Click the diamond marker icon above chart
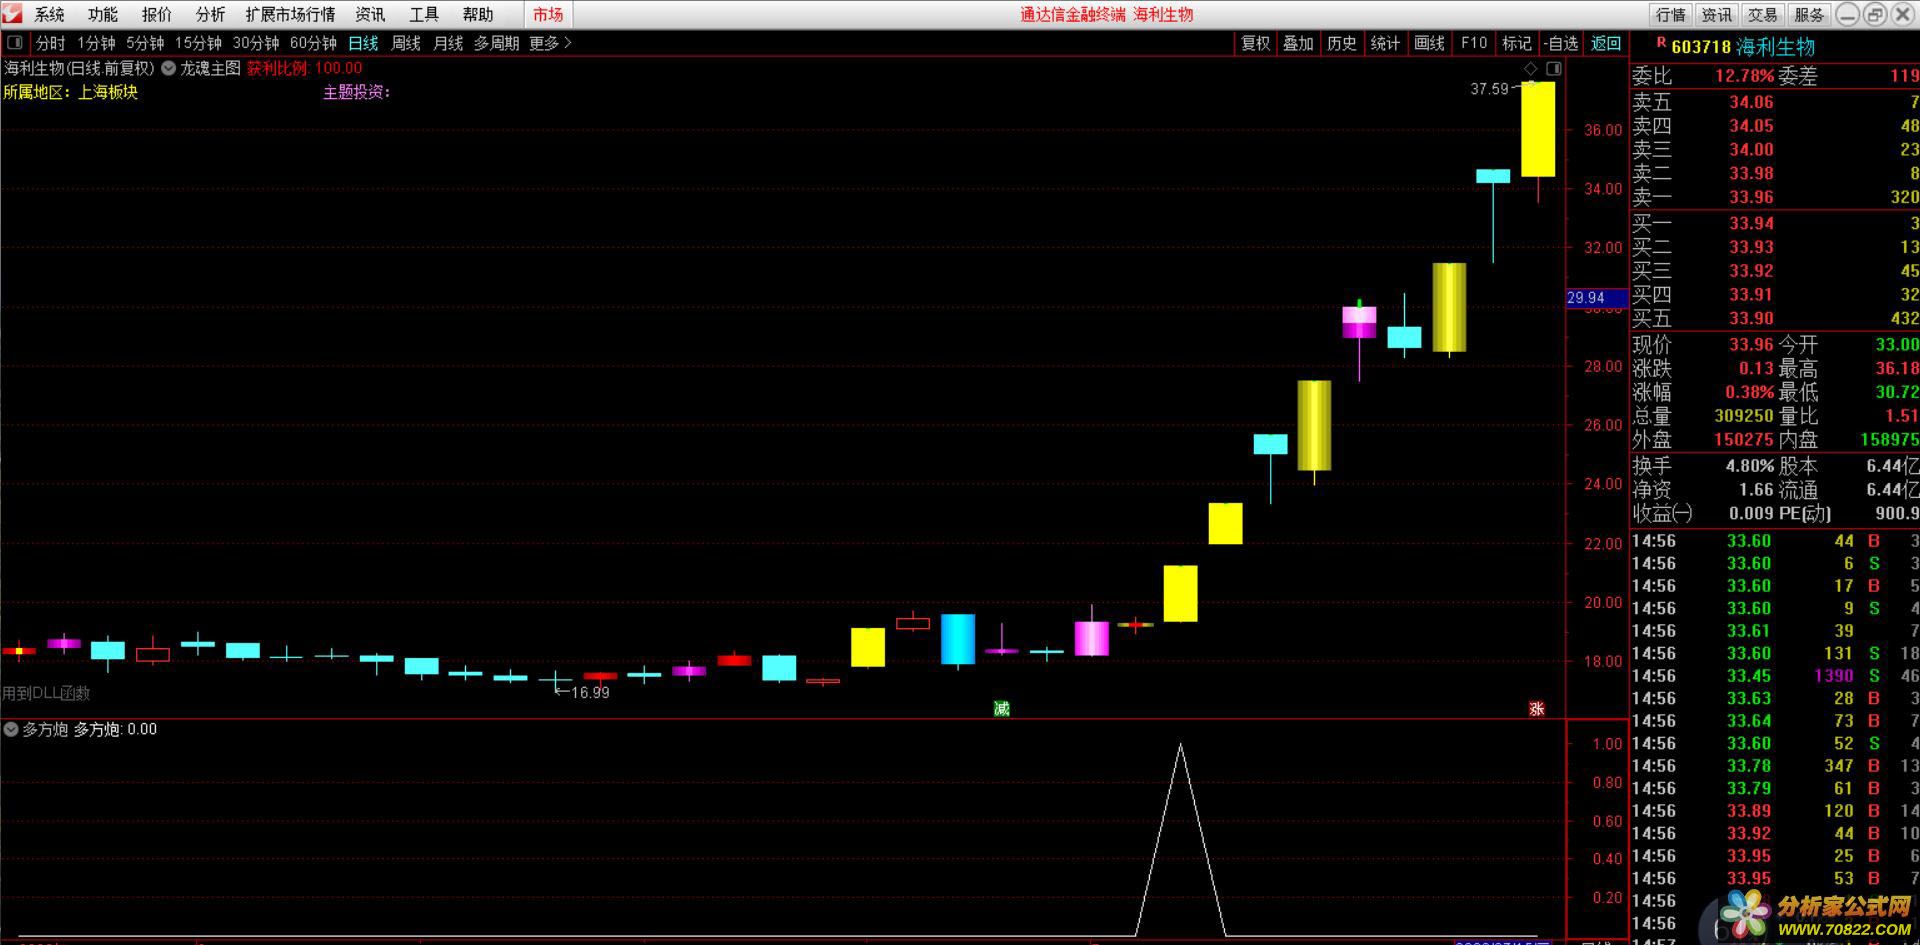This screenshot has height=945, width=1920. pyautogui.click(x=1530, y=68)
